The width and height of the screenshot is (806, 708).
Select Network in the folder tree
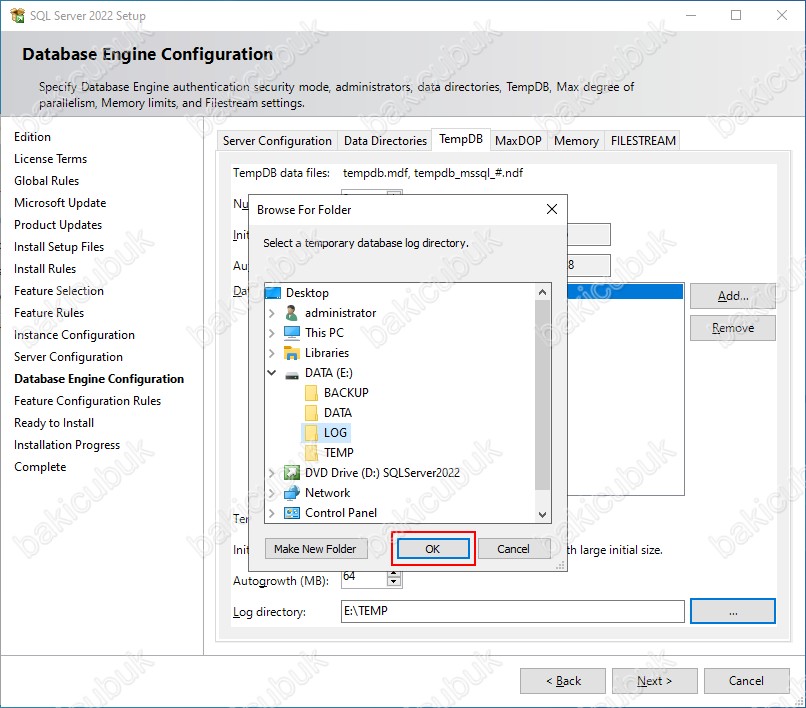[327, 493]
